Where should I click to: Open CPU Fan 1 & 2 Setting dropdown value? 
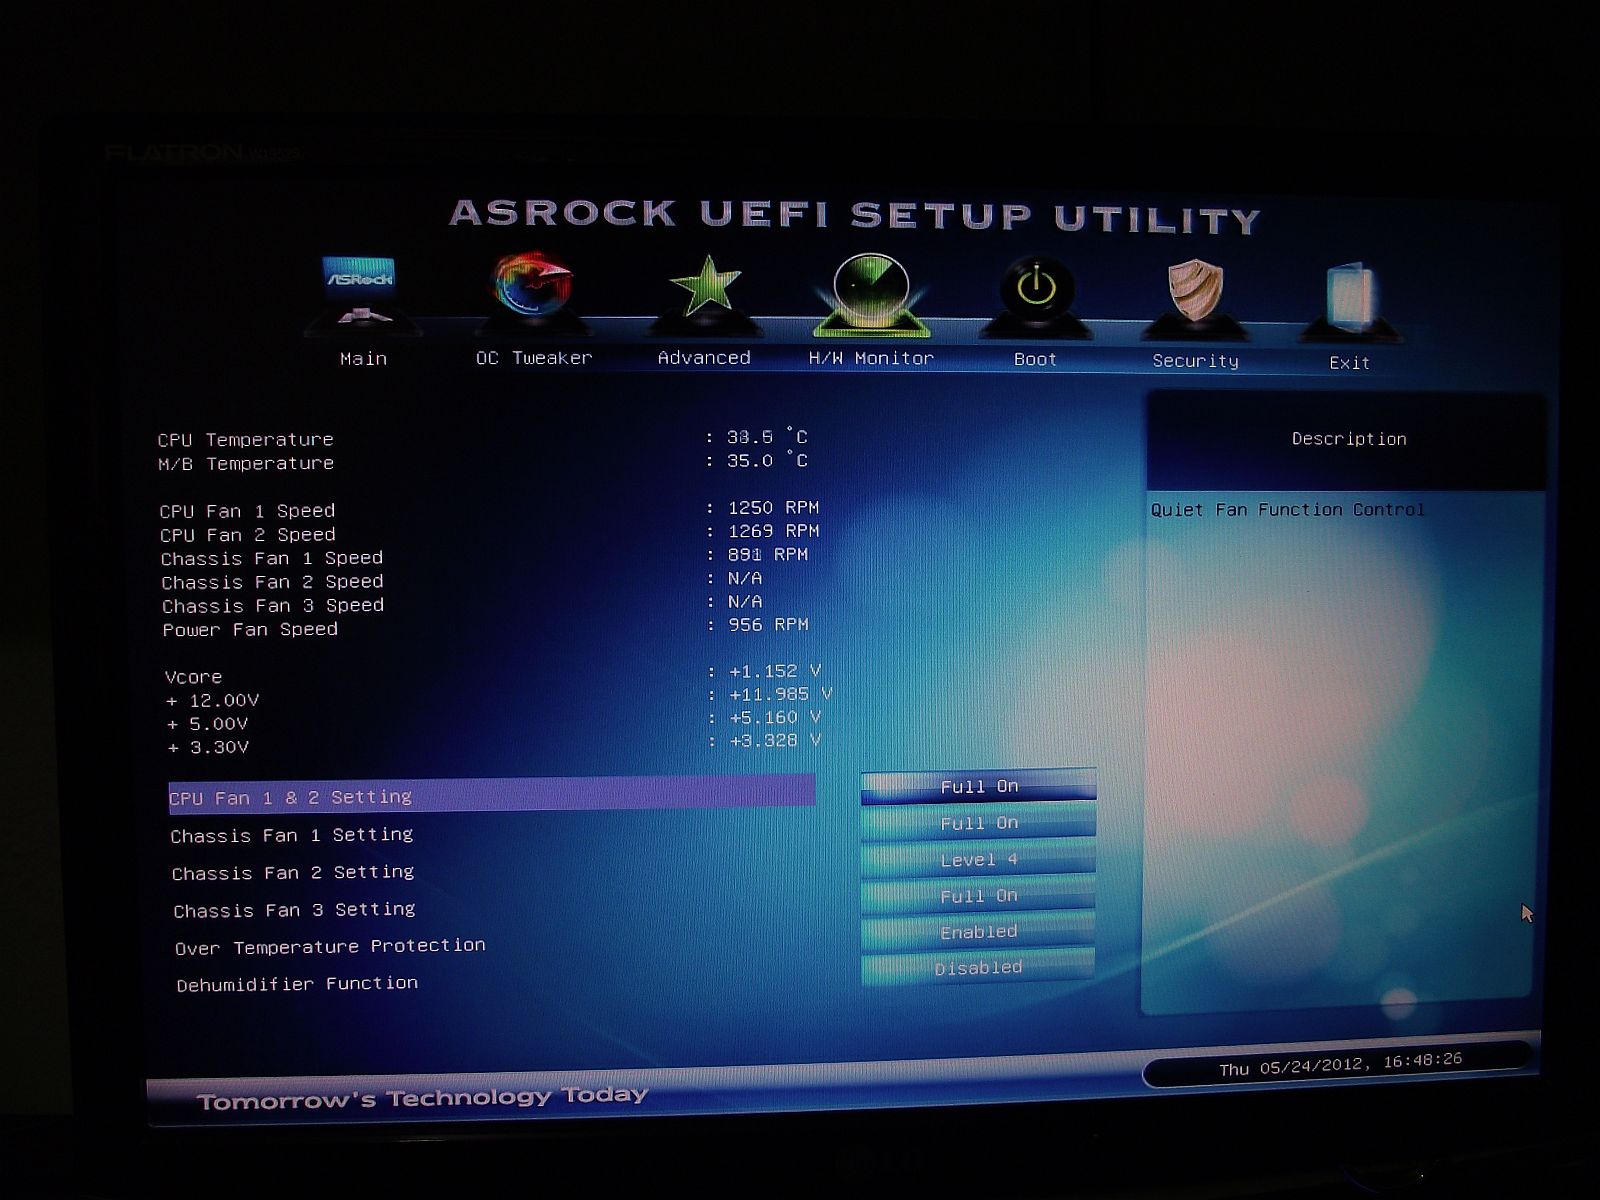tap(979, 786)
